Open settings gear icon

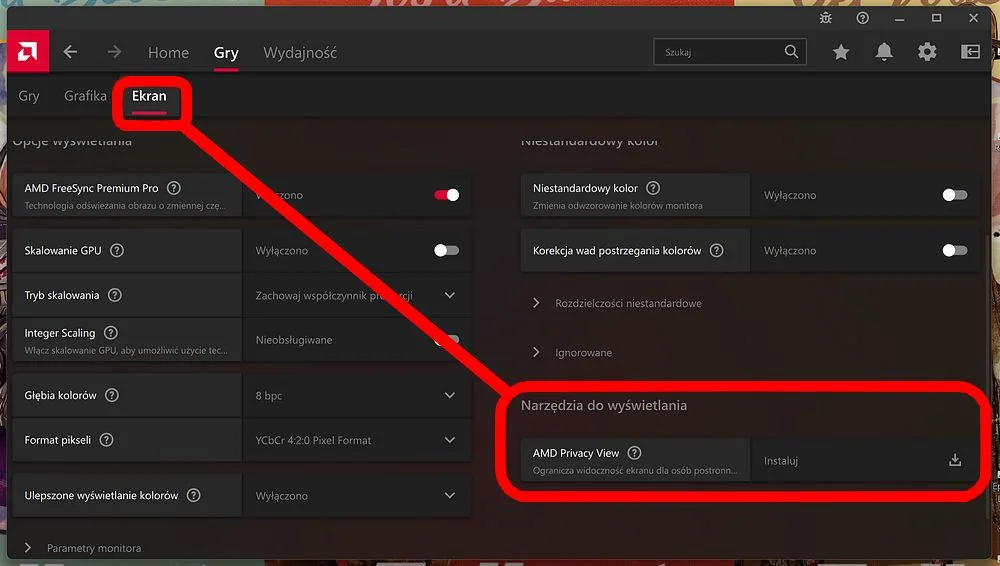coord(927,52)
